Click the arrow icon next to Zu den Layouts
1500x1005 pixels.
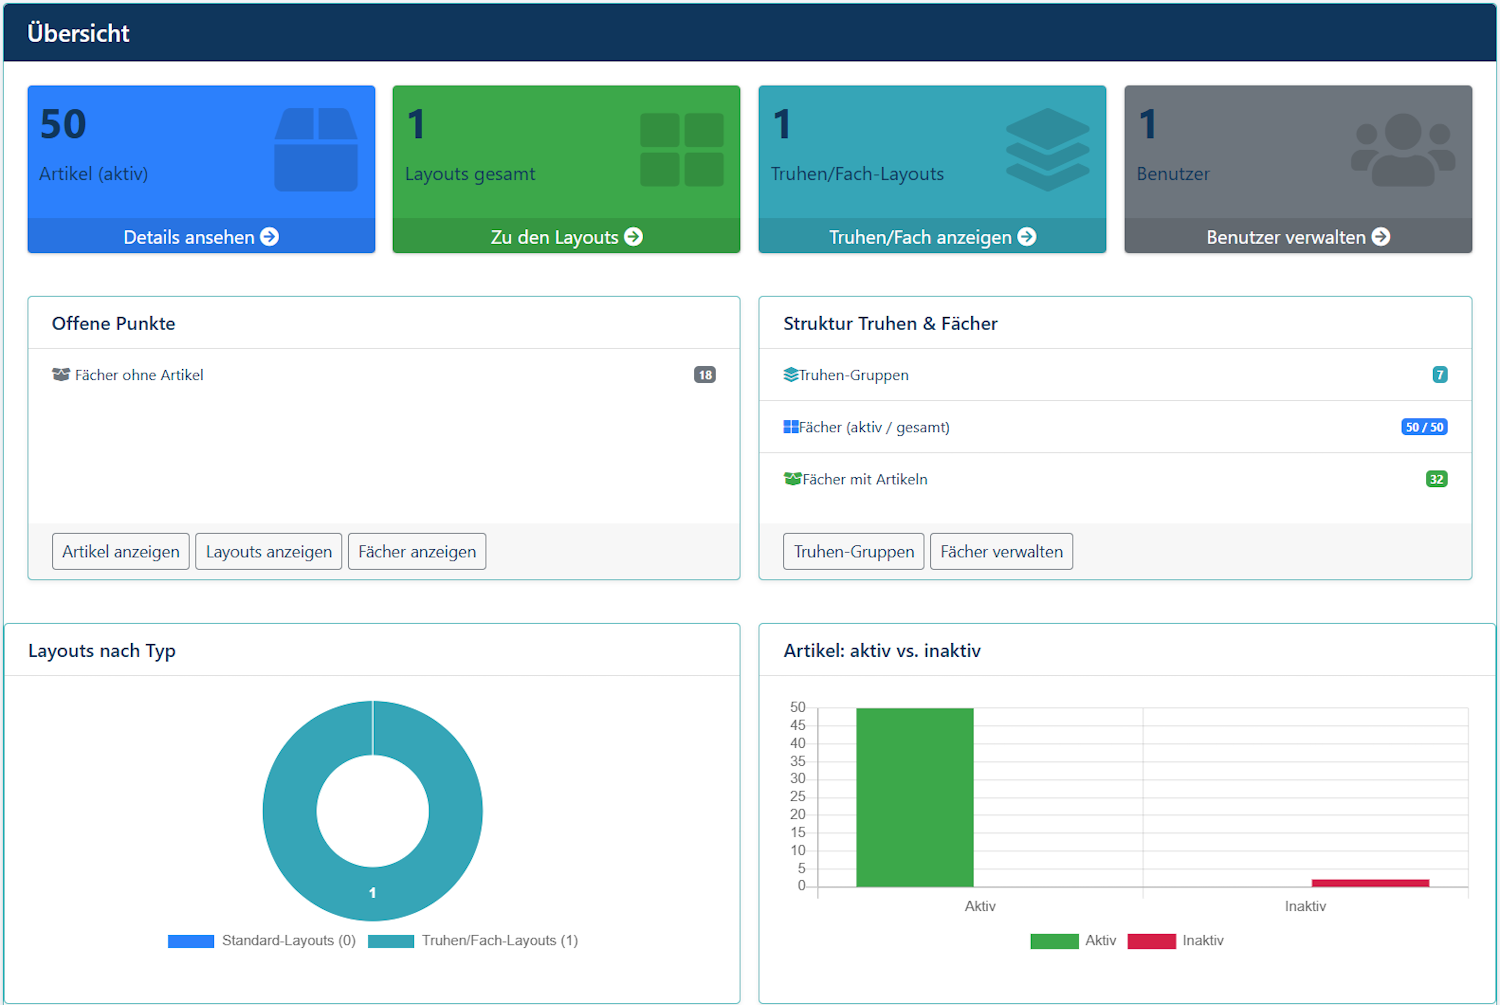(633, 237)
